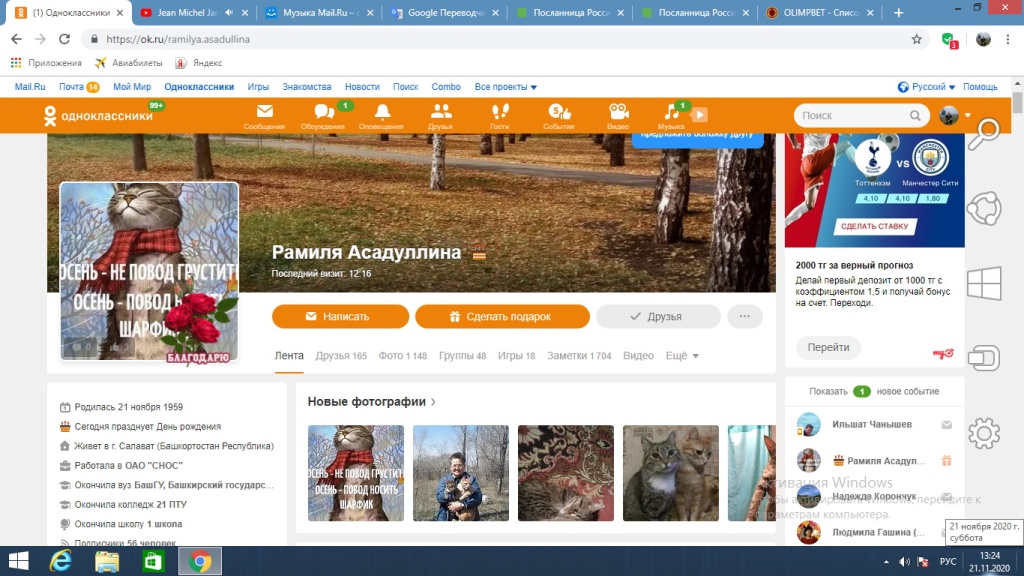Click the search magnifier icon in Поиск field
This screenshot has width=1024, height=576.
(915, 116)
